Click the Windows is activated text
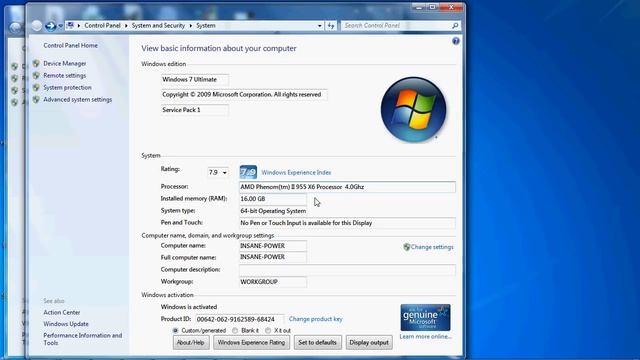The image size is (640, 360). pos(189,307)
